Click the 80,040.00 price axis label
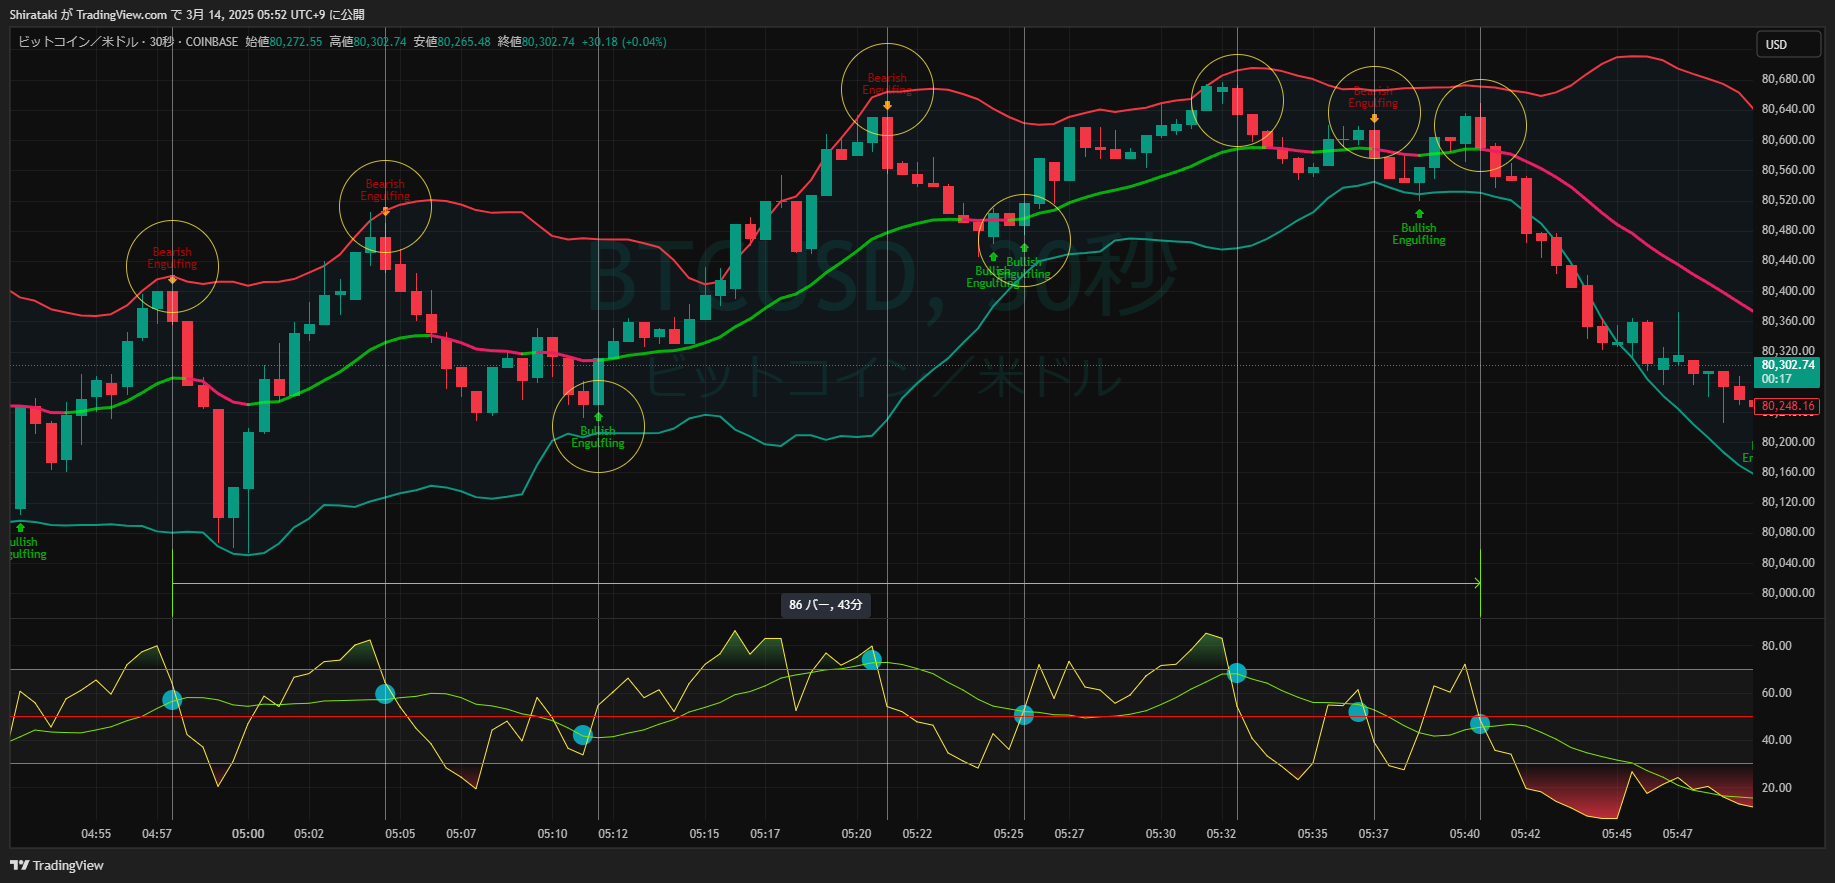 (x=1787, y=563)
